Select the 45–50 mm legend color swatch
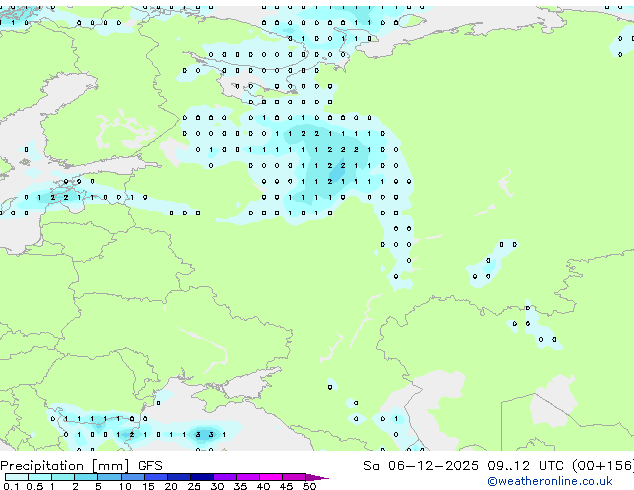634x490 pixels. pos(294,477)
